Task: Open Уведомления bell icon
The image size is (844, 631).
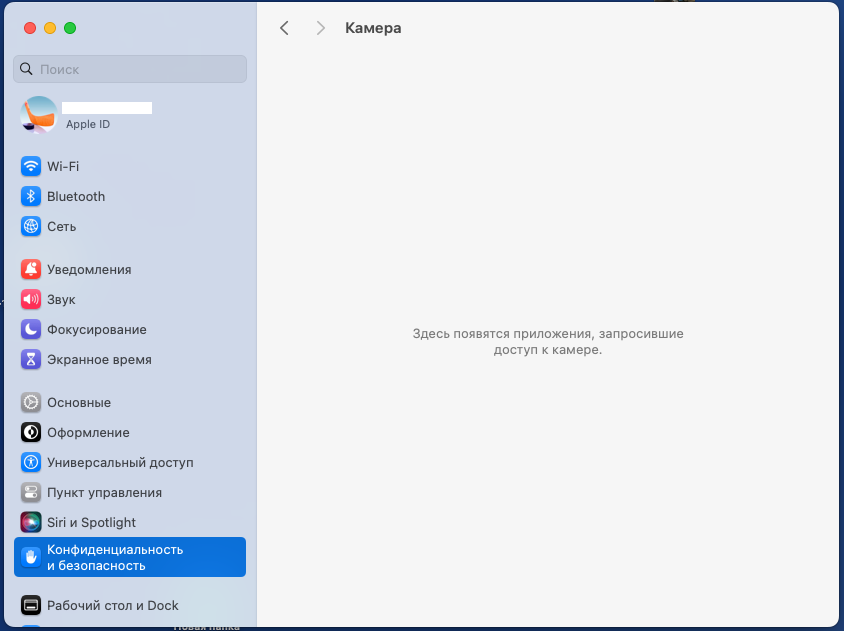Action: (31, 269)
